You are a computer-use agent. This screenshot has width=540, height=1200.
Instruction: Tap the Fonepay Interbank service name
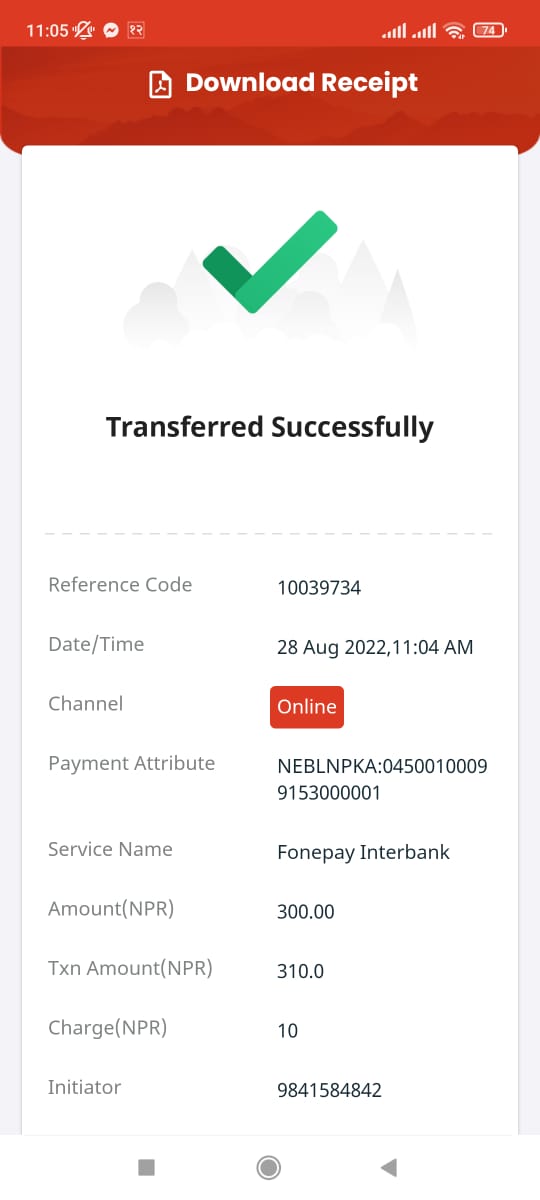coord(364,853)
